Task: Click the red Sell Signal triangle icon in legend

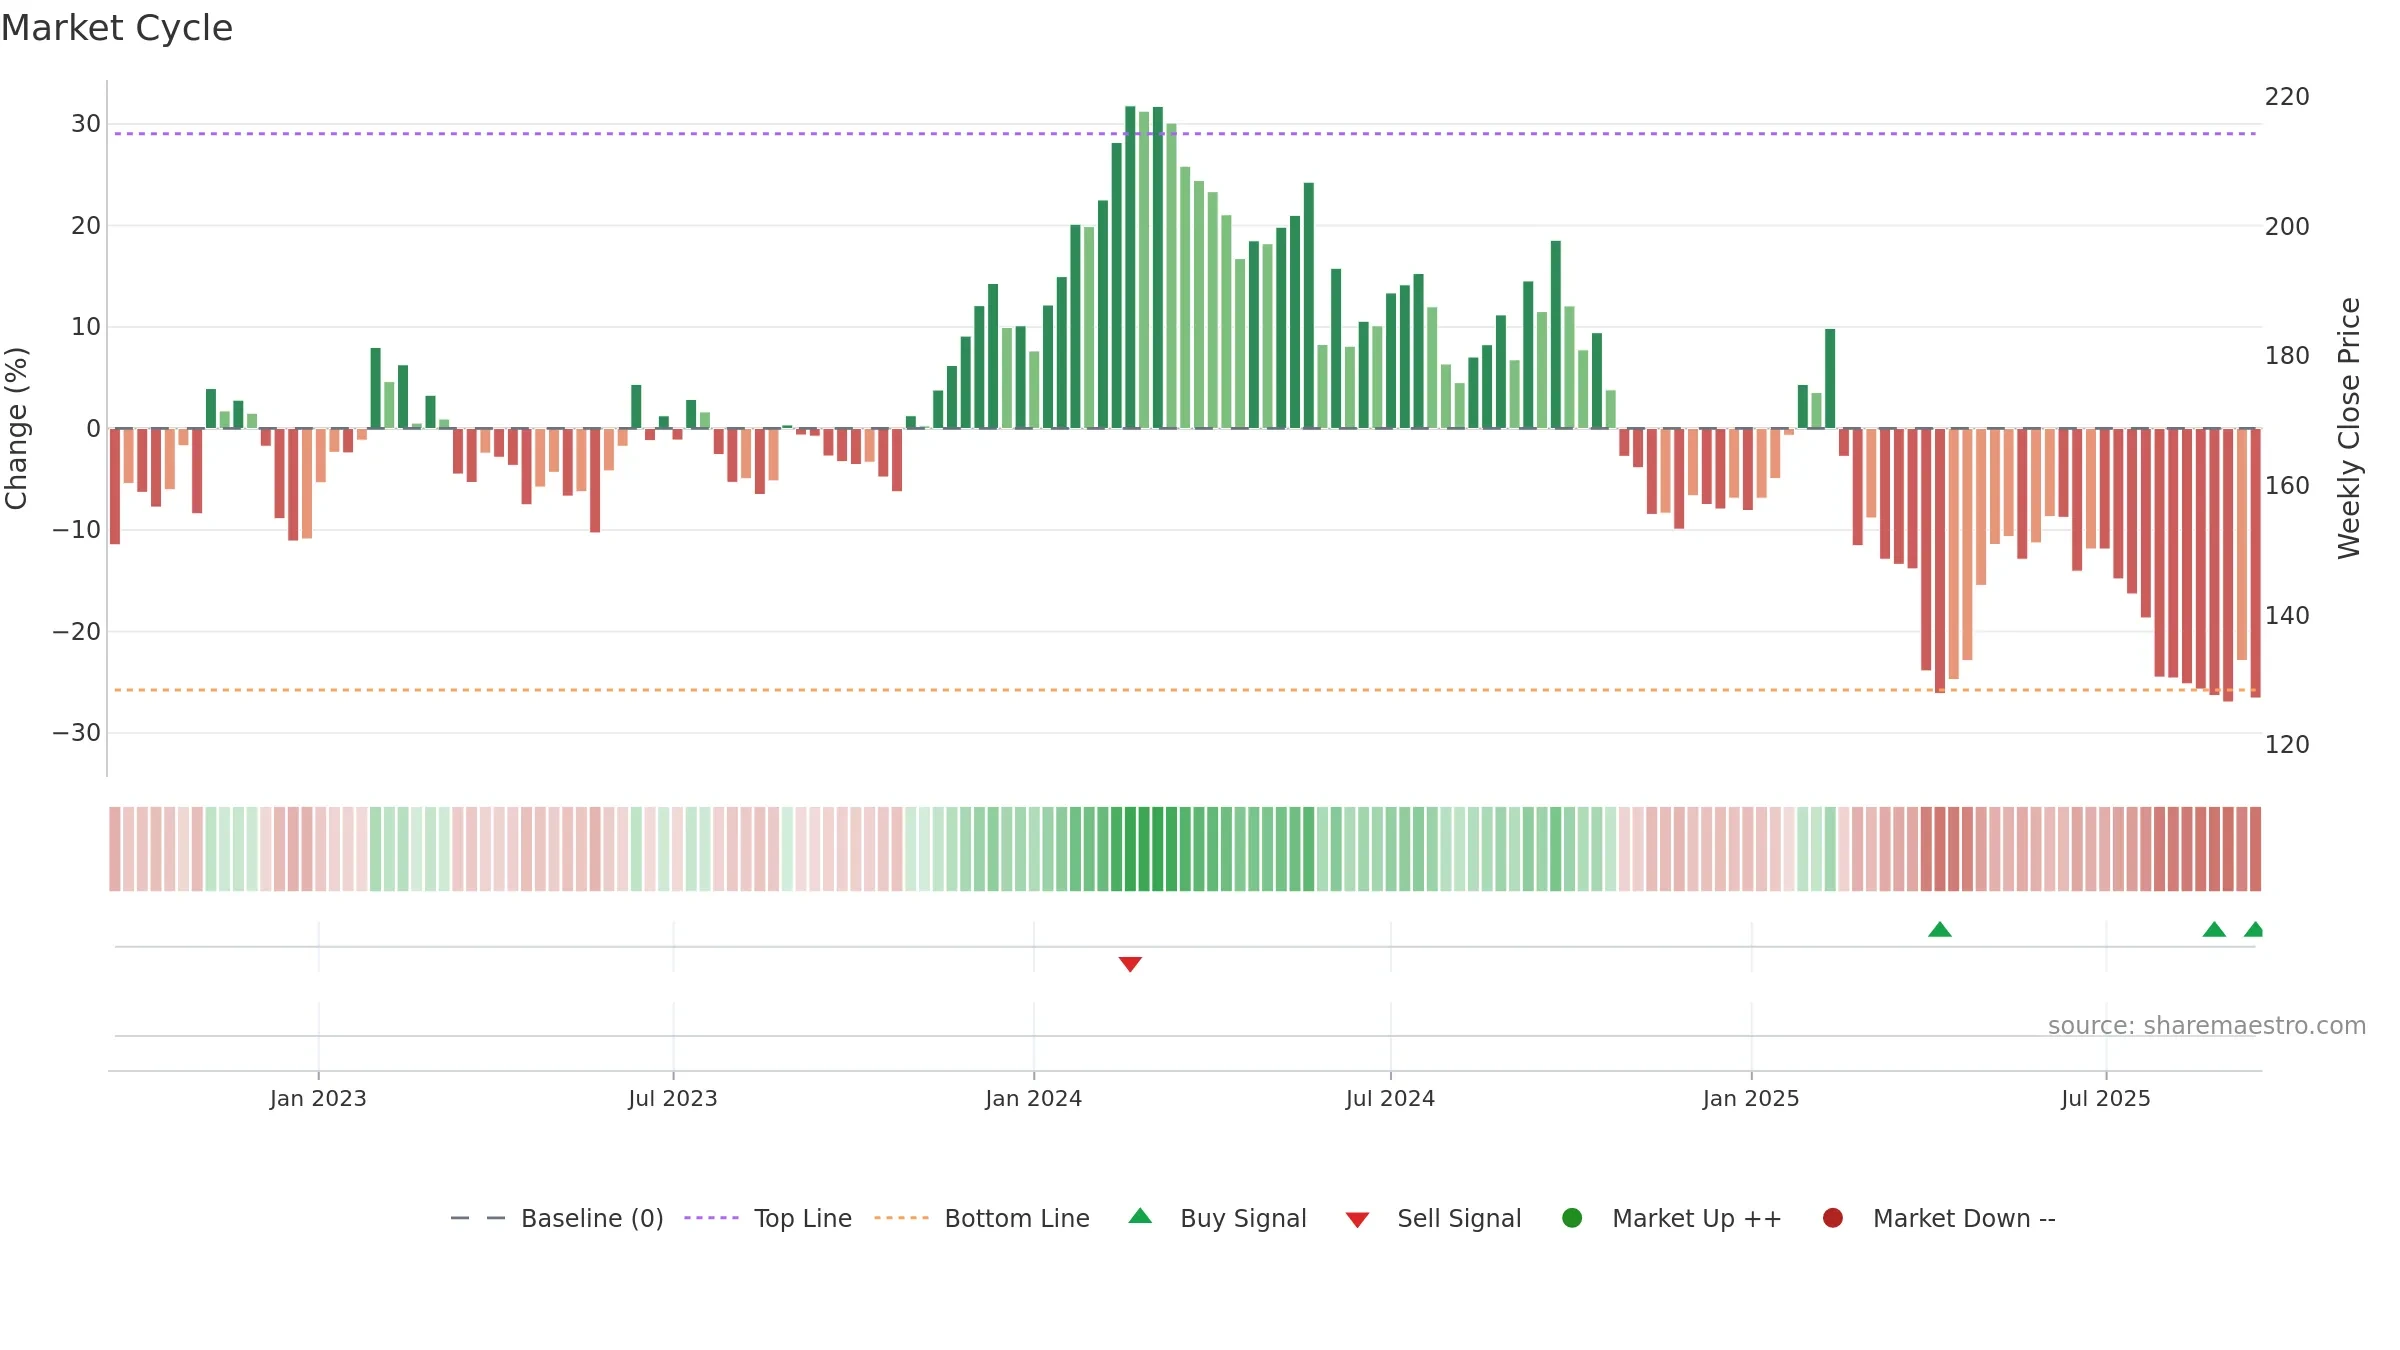Action: point(1357,1220)
